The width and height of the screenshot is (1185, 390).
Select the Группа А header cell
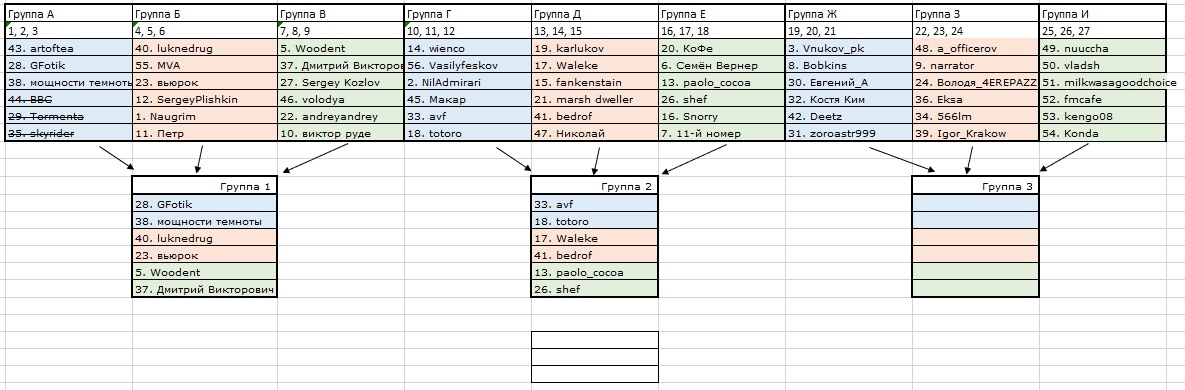tap(68, 14)
